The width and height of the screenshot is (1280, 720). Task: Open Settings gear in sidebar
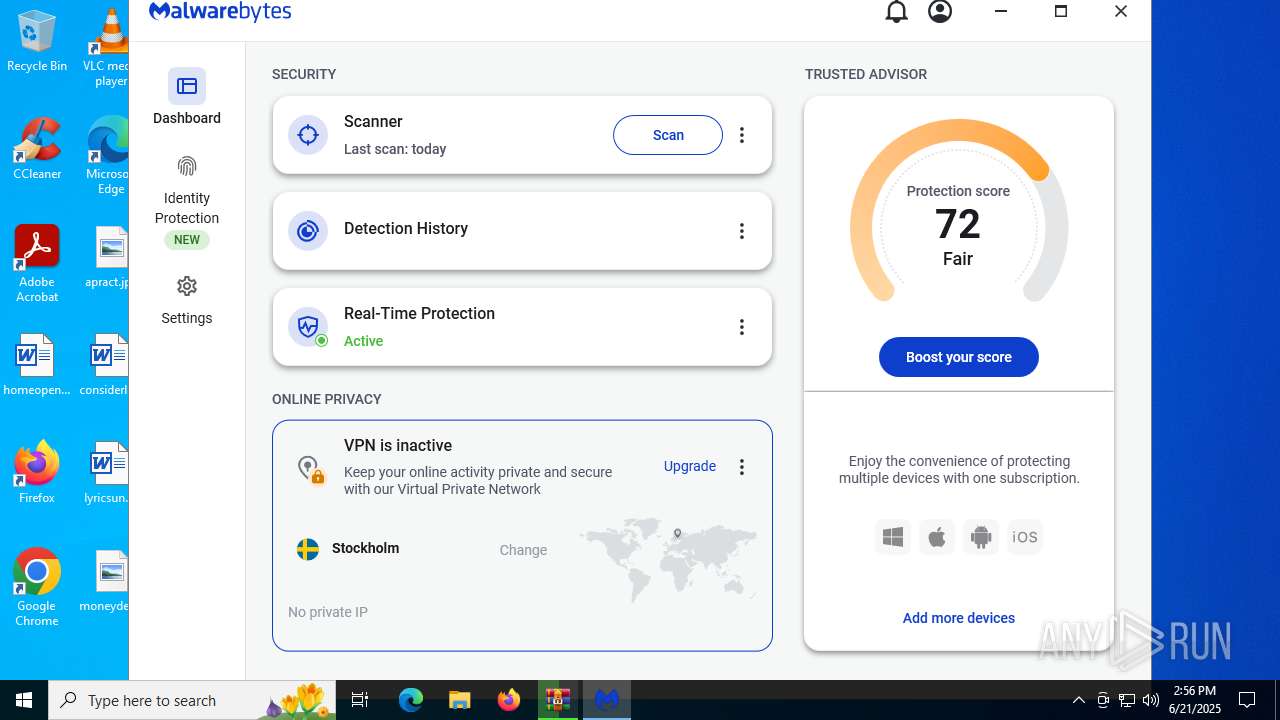187,287
